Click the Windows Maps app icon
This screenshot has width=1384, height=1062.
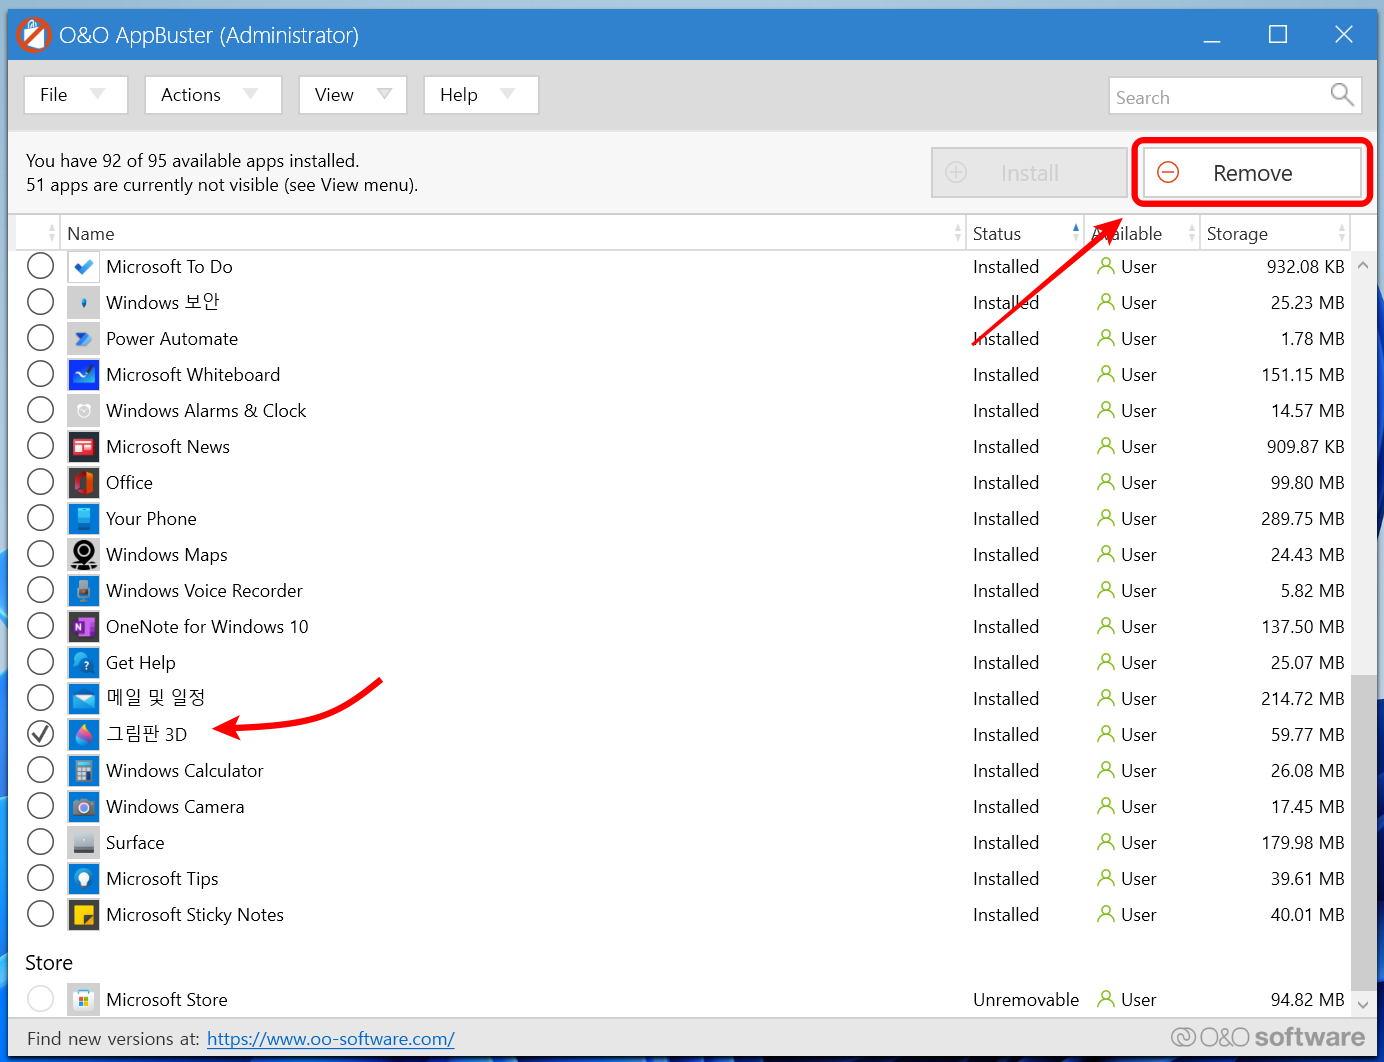click(84, 555)
